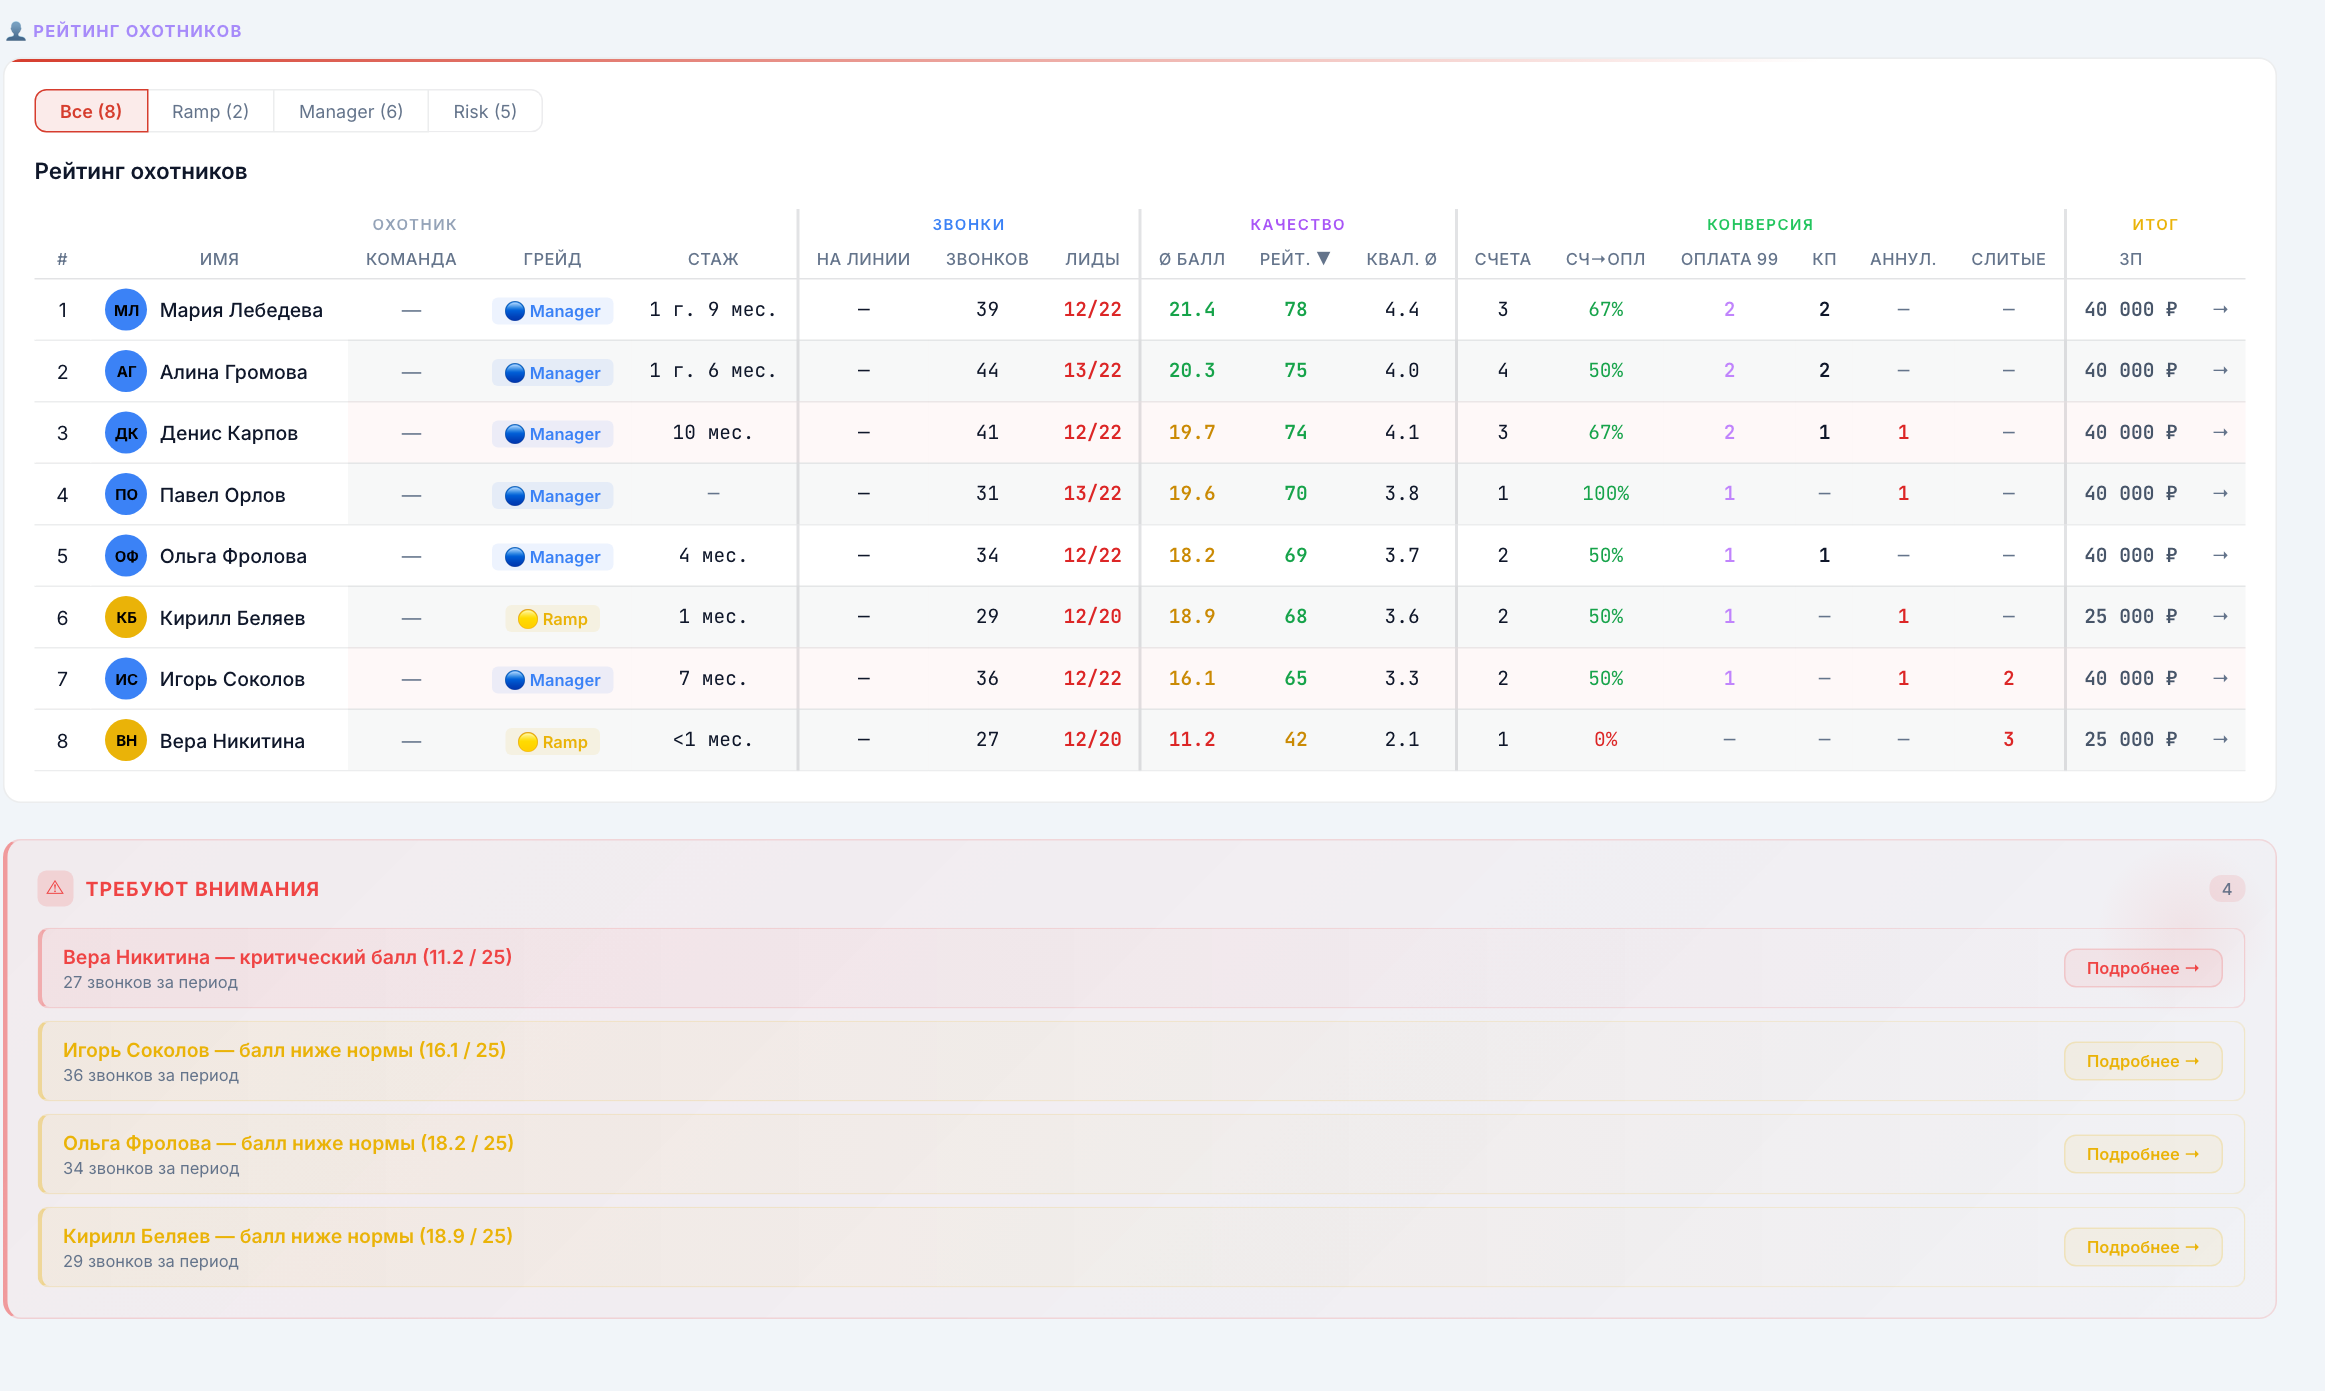Viewport: 2325px width, 1391px height.
Task: Sort by the СЧ→ОПЛ column header
Action: point(1605,259)
